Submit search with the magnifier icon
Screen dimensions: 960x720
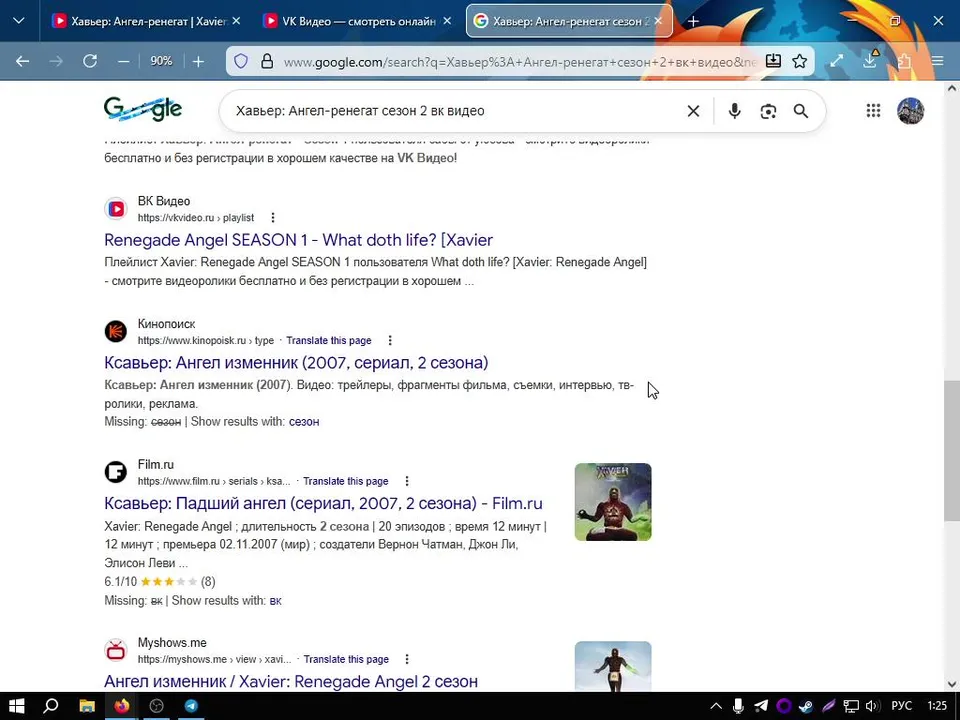click(801, 111)
